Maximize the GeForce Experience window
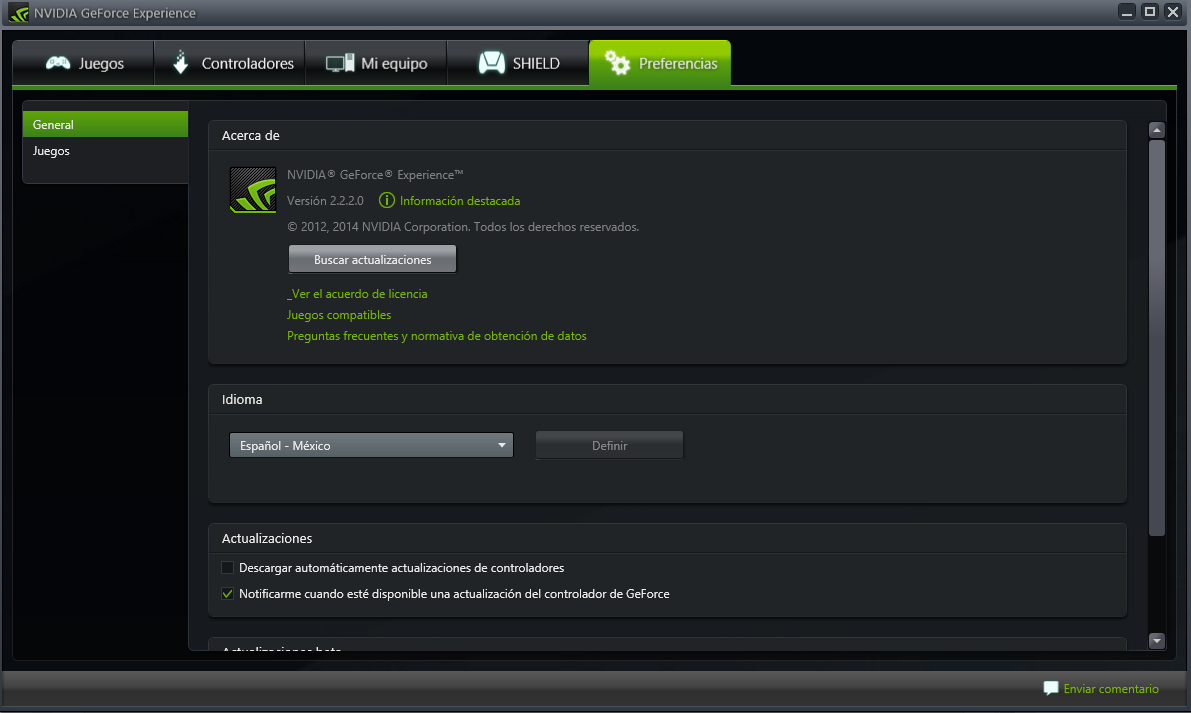 pyautogui.click(x=1150, y=11)
